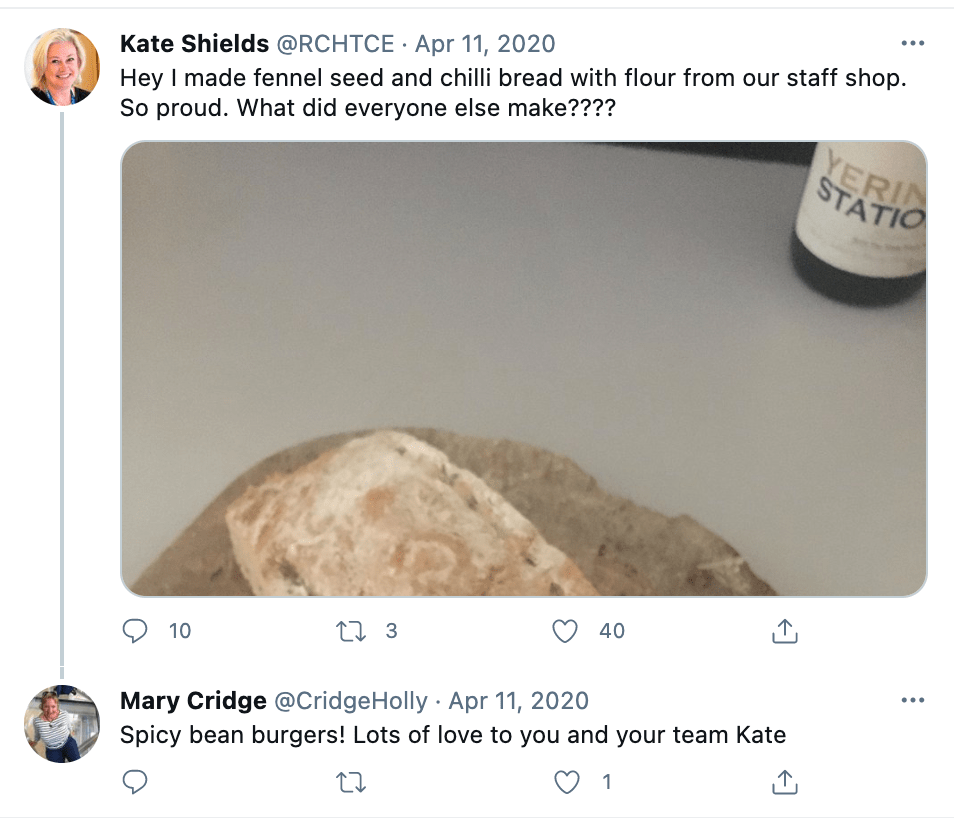Retweet Mary Cridge's reply
Screen dimensions: 954x818
pyautogui.click(x=351, y=782)
